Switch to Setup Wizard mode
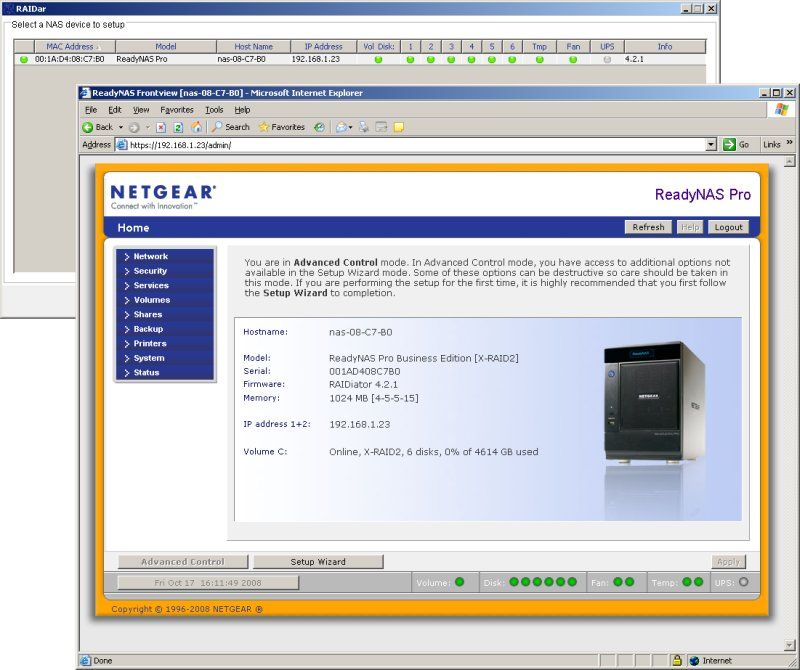 pos(318,562)
